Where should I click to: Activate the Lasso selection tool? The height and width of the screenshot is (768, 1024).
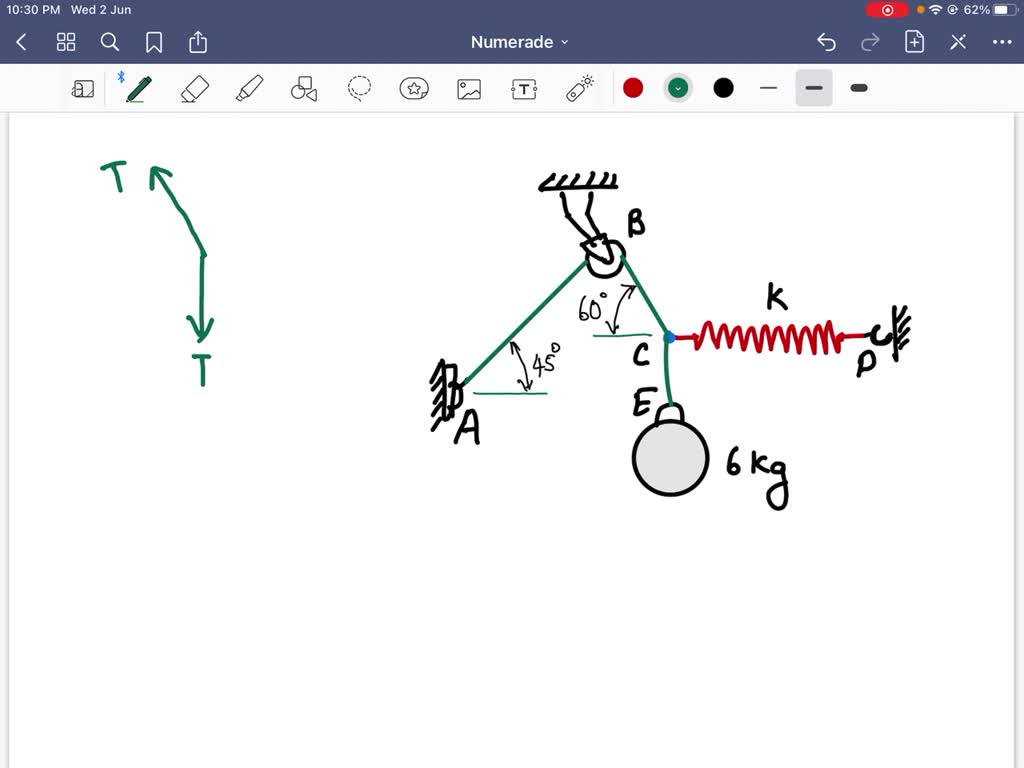pyautogui.click(x=359, y=88)
